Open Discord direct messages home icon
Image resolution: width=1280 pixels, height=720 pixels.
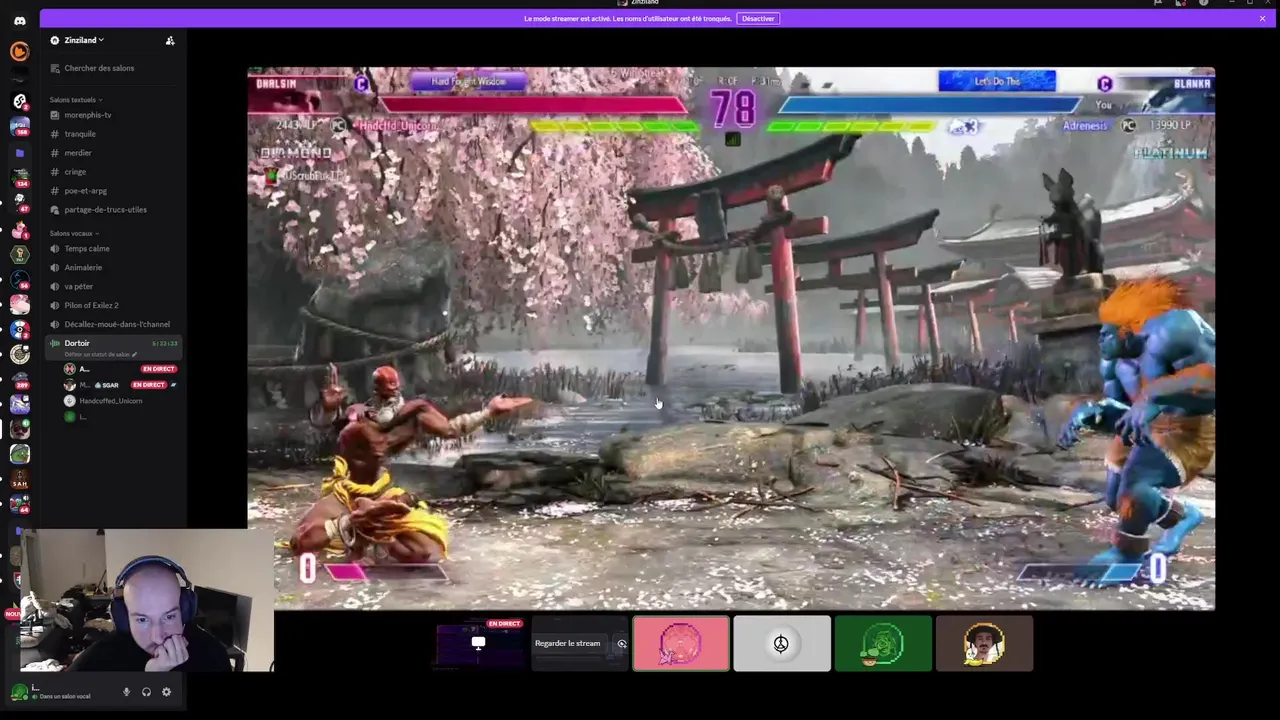click(19, 20)
